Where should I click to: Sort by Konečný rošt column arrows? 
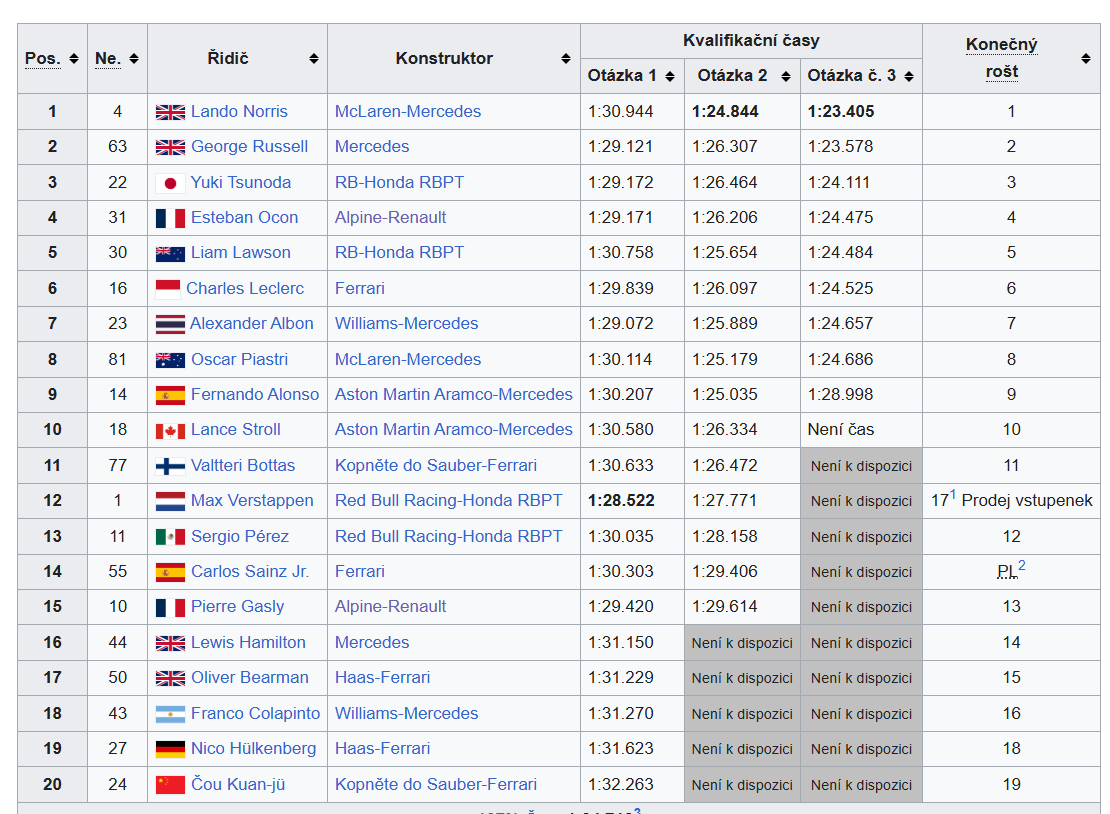pos(1086,59)
